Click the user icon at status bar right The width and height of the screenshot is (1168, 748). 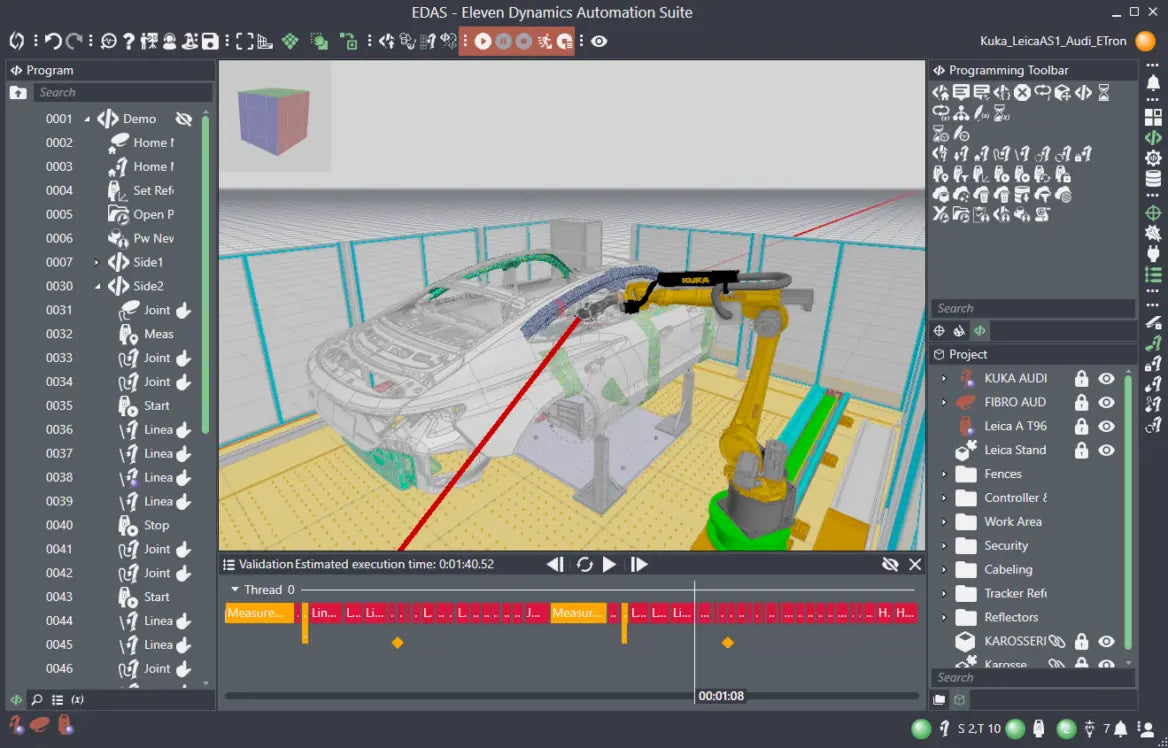(1146, 728)
